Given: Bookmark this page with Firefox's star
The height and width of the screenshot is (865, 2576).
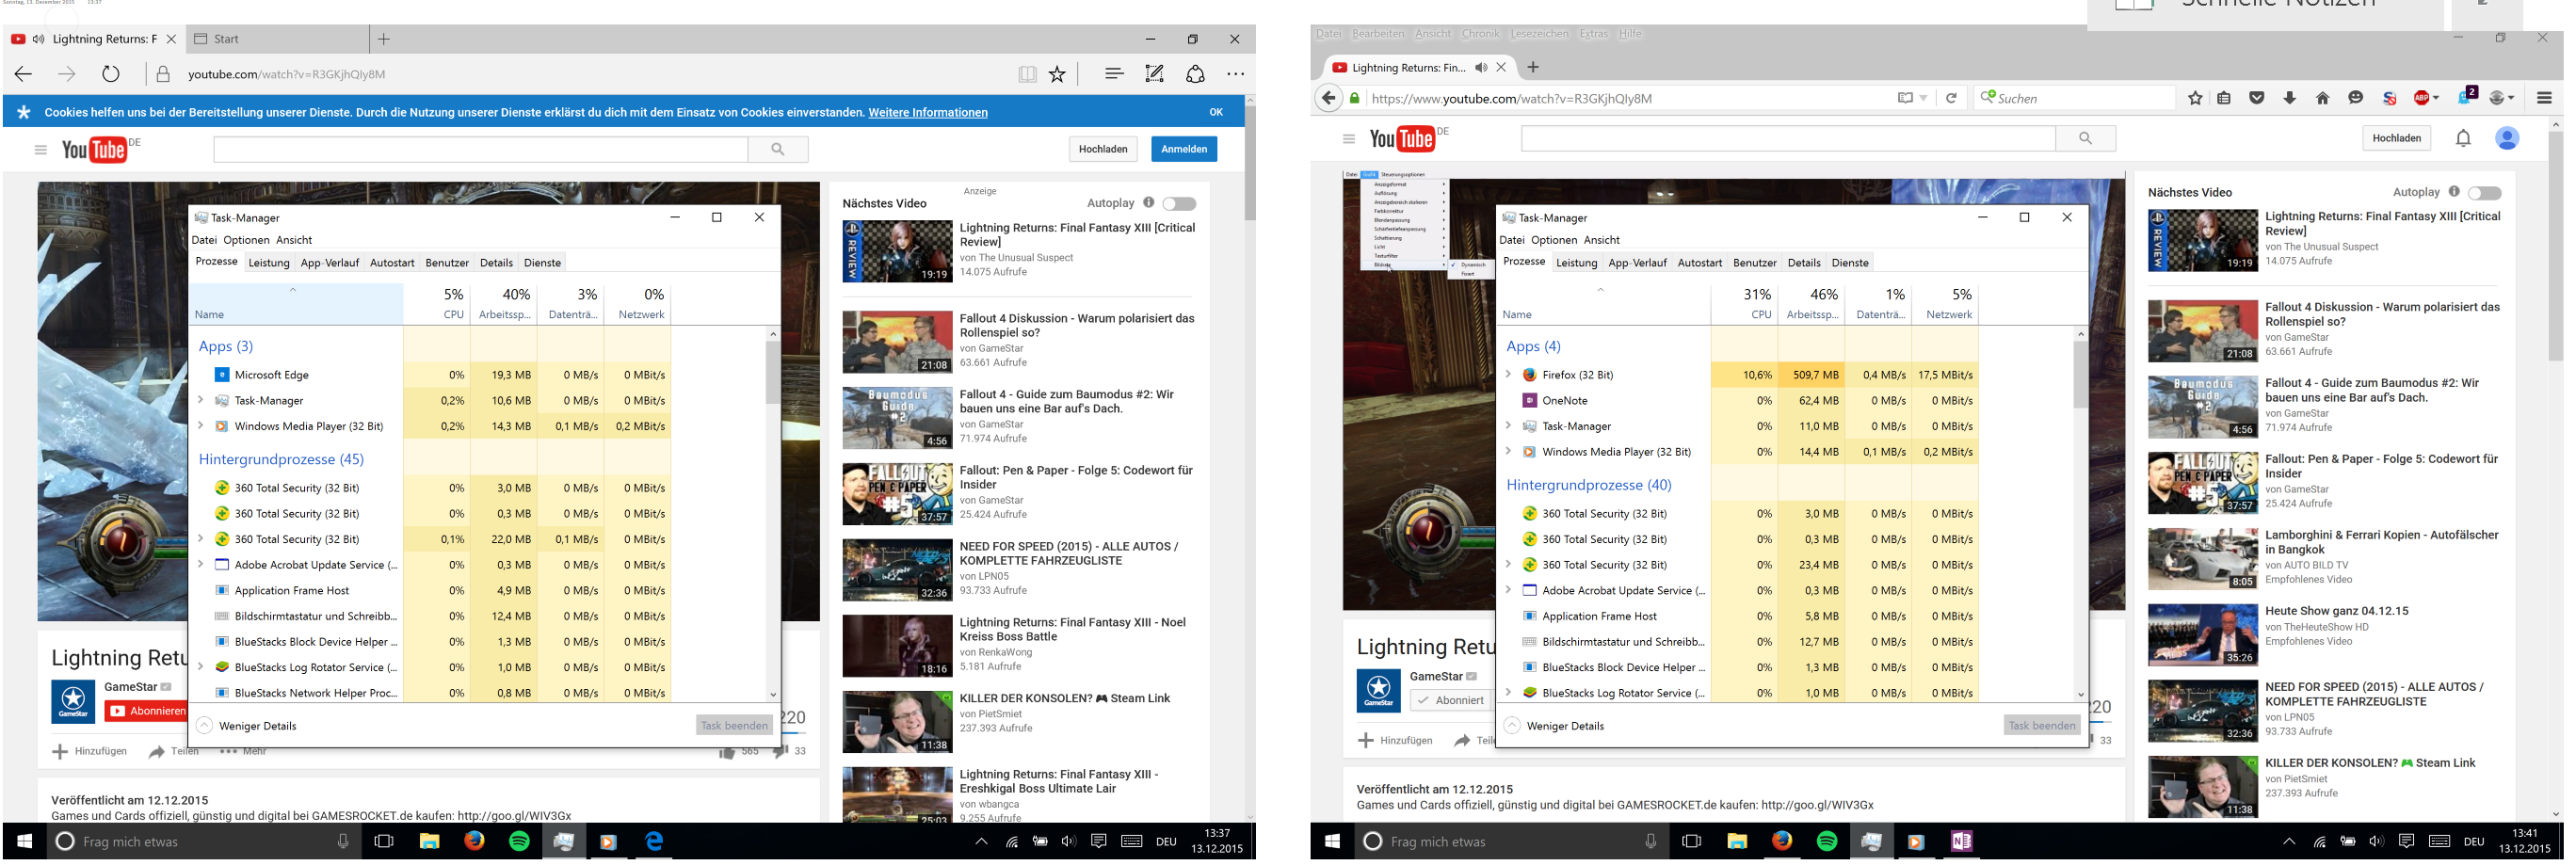Looking at the screenshot, I should (2195, 98).
